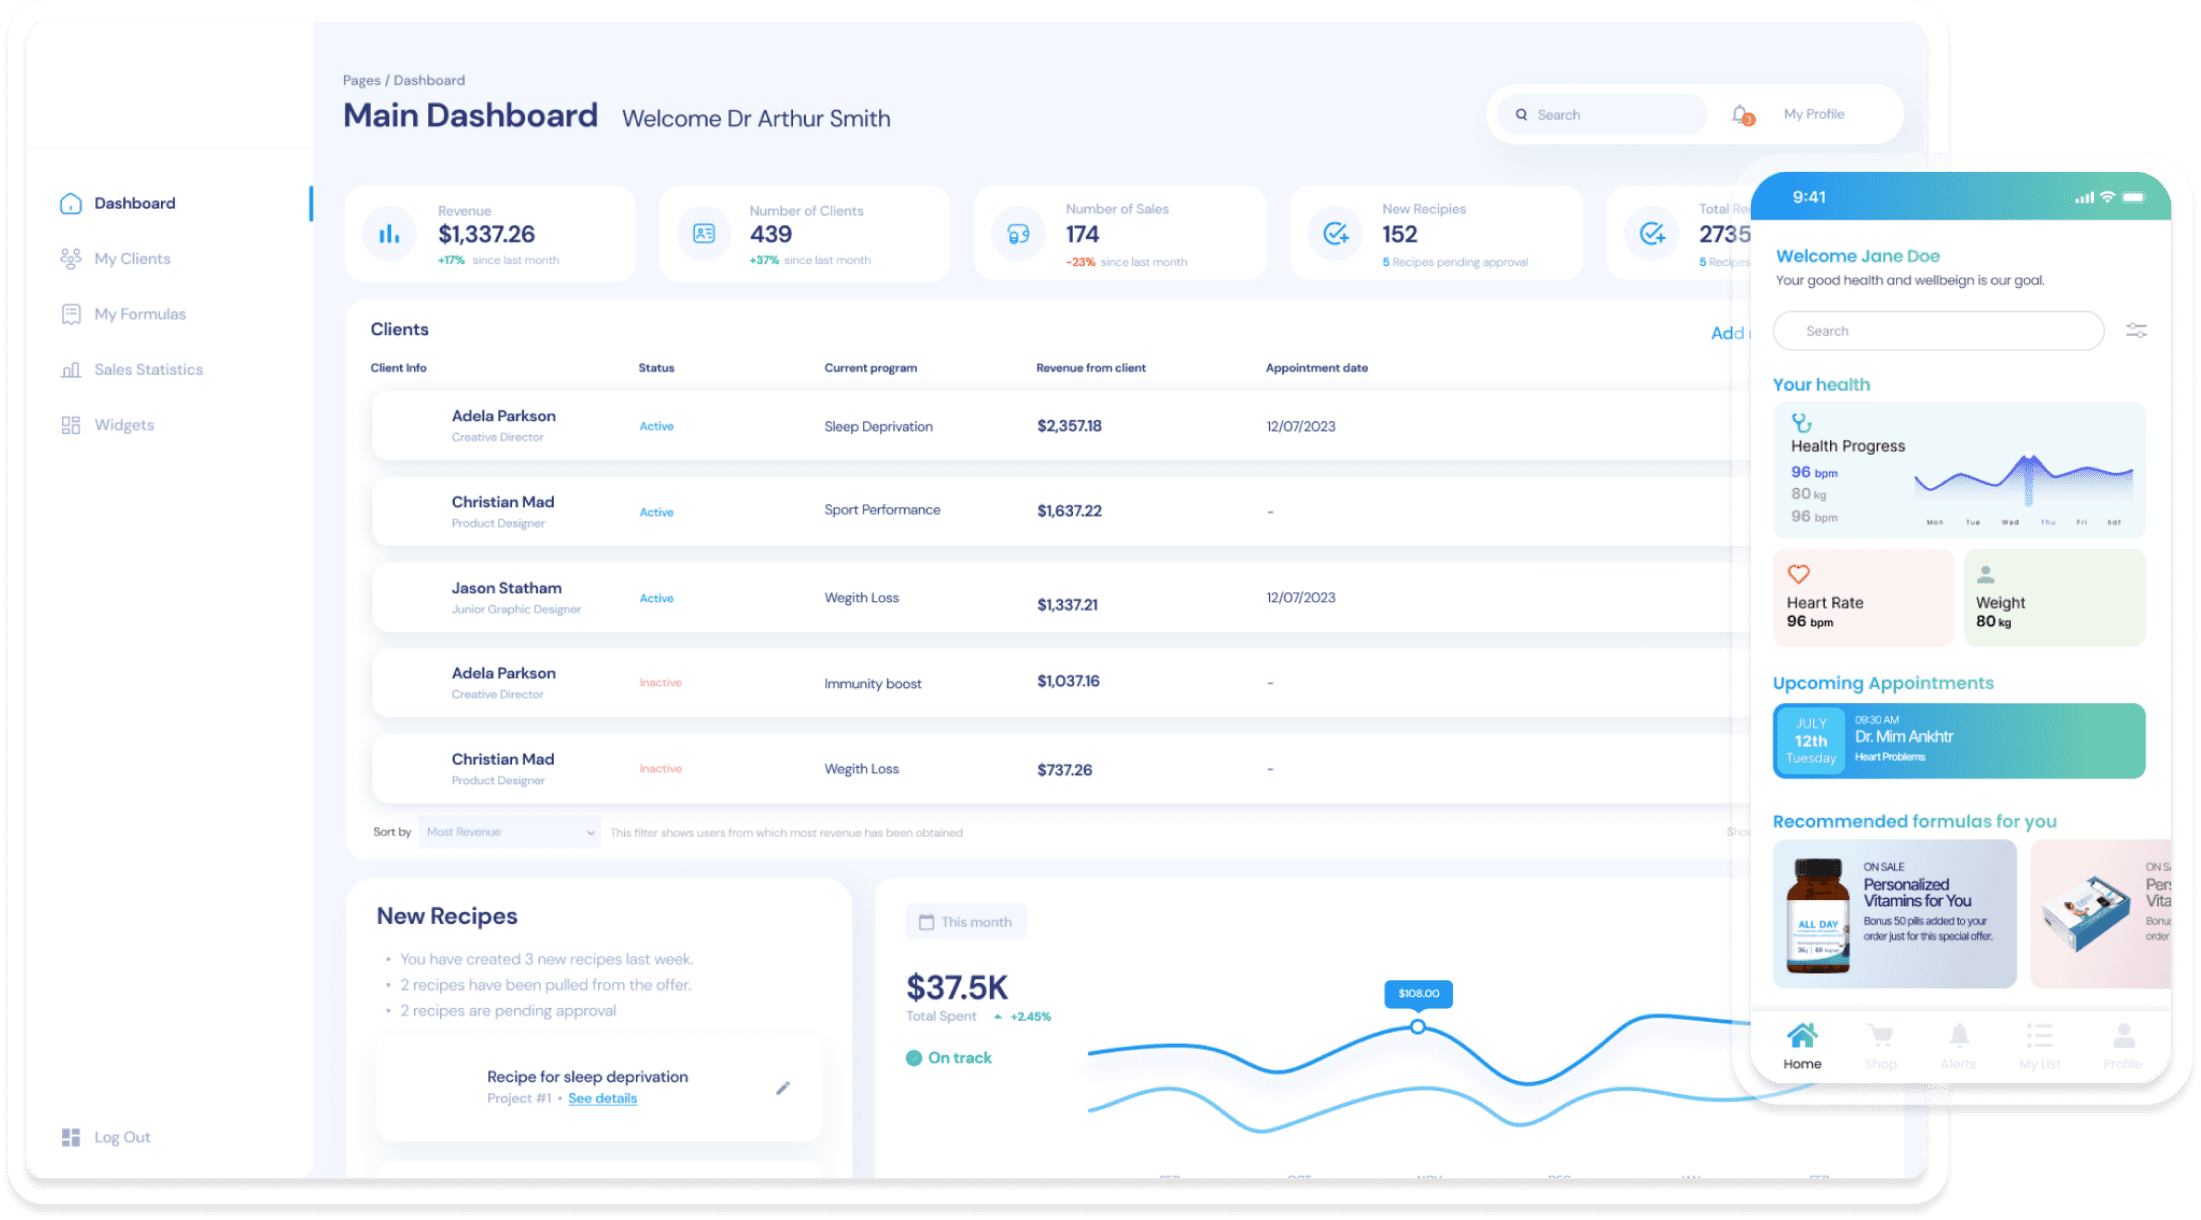Click the $37.5K Total Spent value
Viewport: 2201px width, 1220px height.
[x=957, y=988]
